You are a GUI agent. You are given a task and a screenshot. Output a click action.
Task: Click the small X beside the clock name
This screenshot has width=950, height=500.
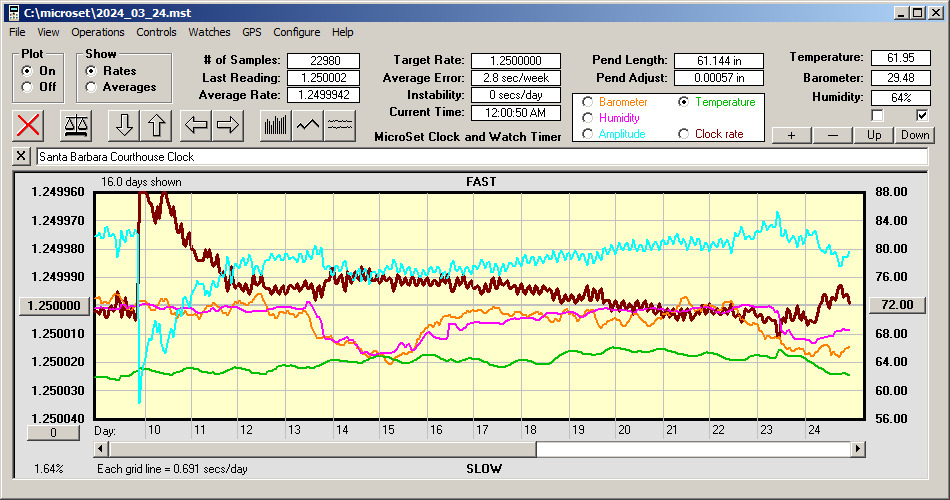click(21, 156)
